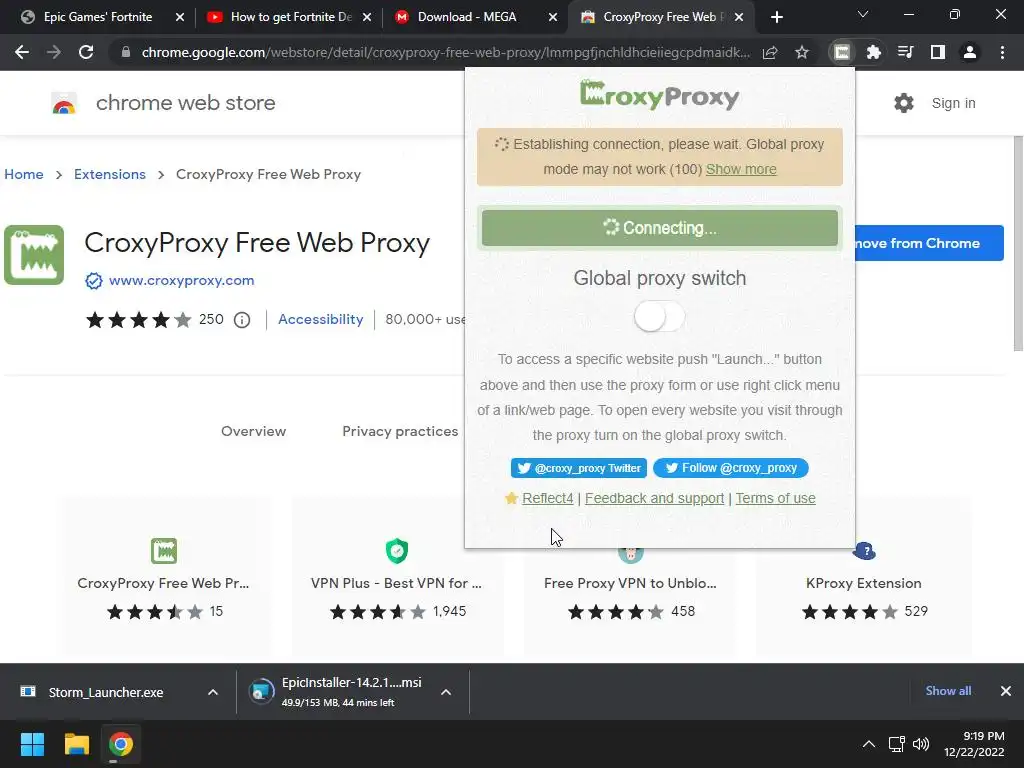Click Show more in connection notice
Viewport: 1024px width, 768px height.
pos(741,169)
